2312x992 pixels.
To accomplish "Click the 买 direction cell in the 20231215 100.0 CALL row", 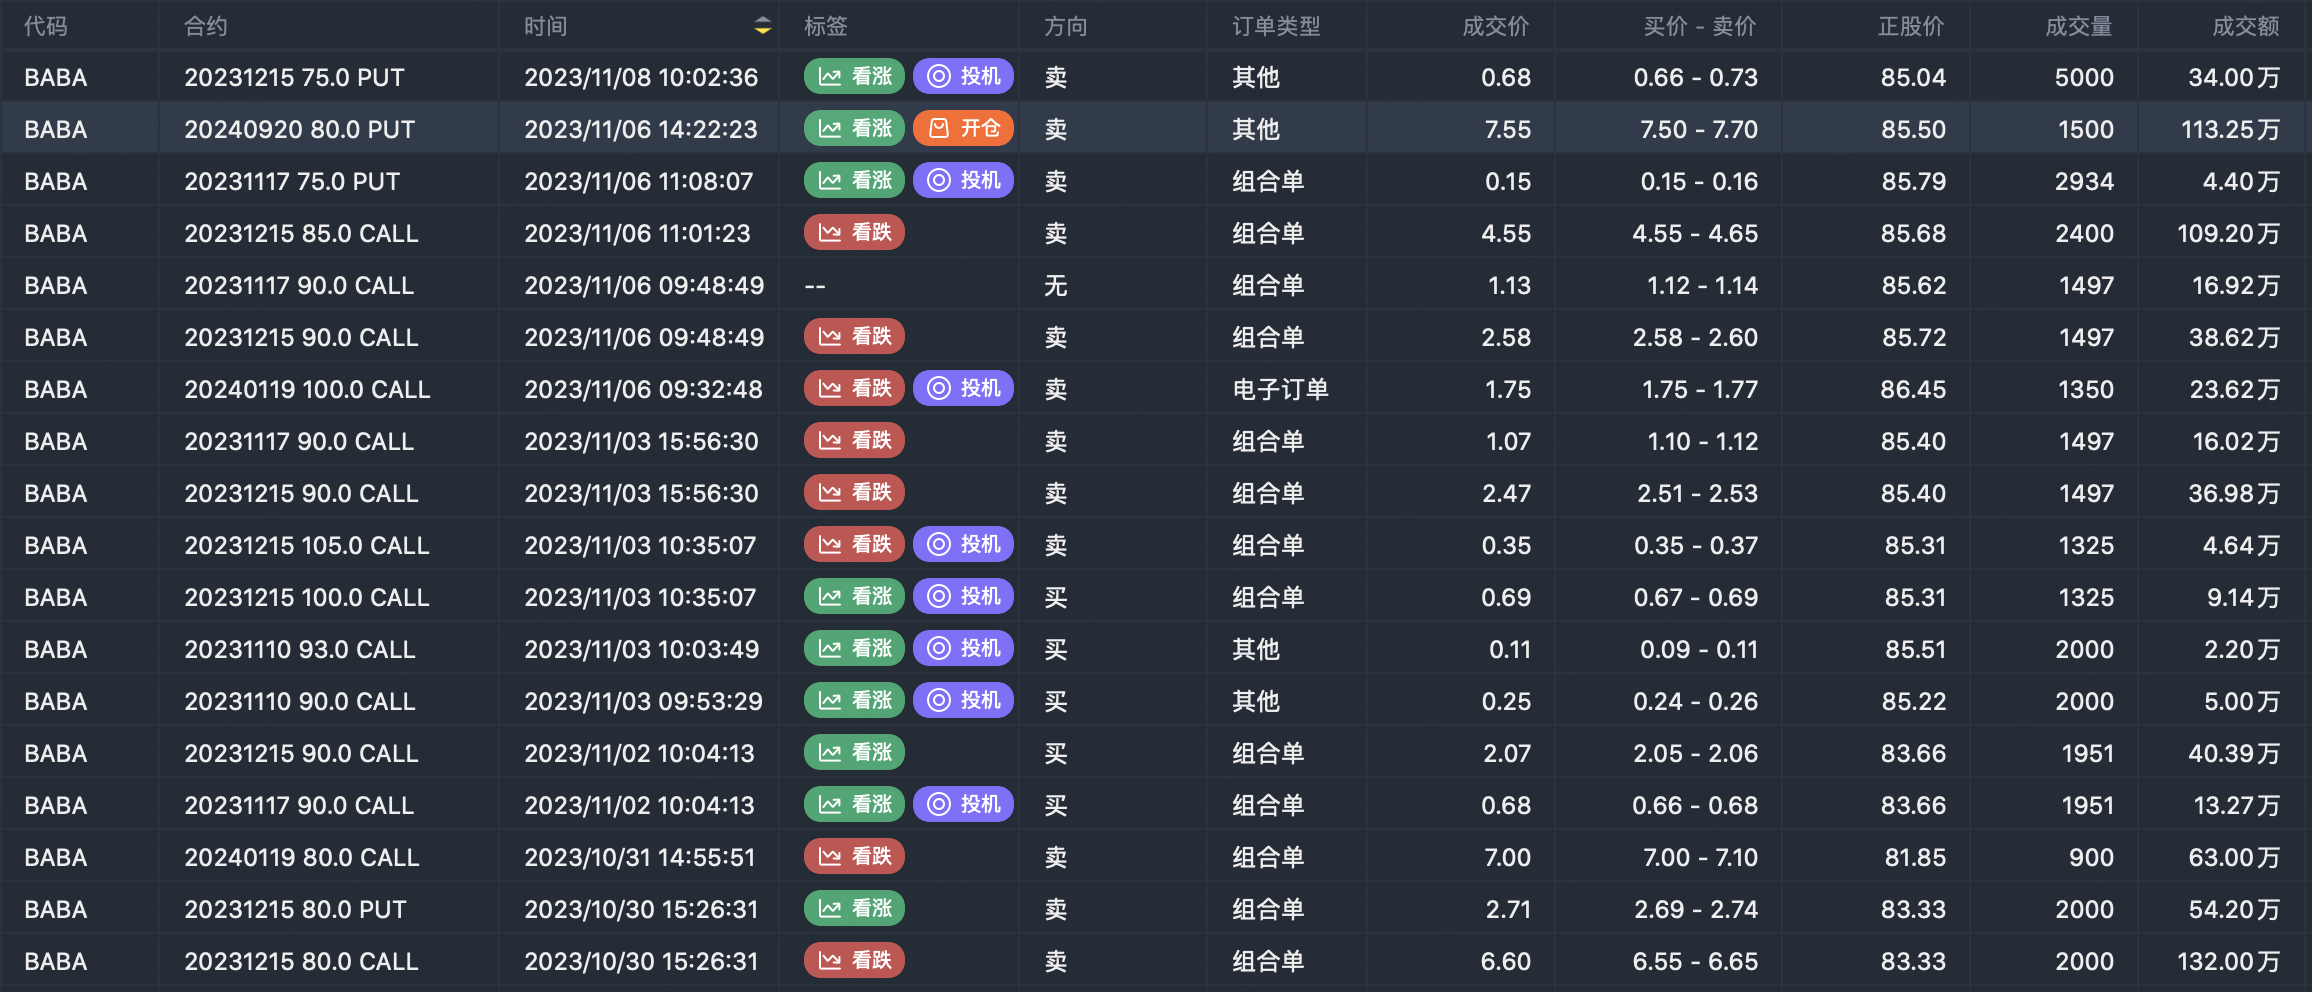I will 1056,597.
